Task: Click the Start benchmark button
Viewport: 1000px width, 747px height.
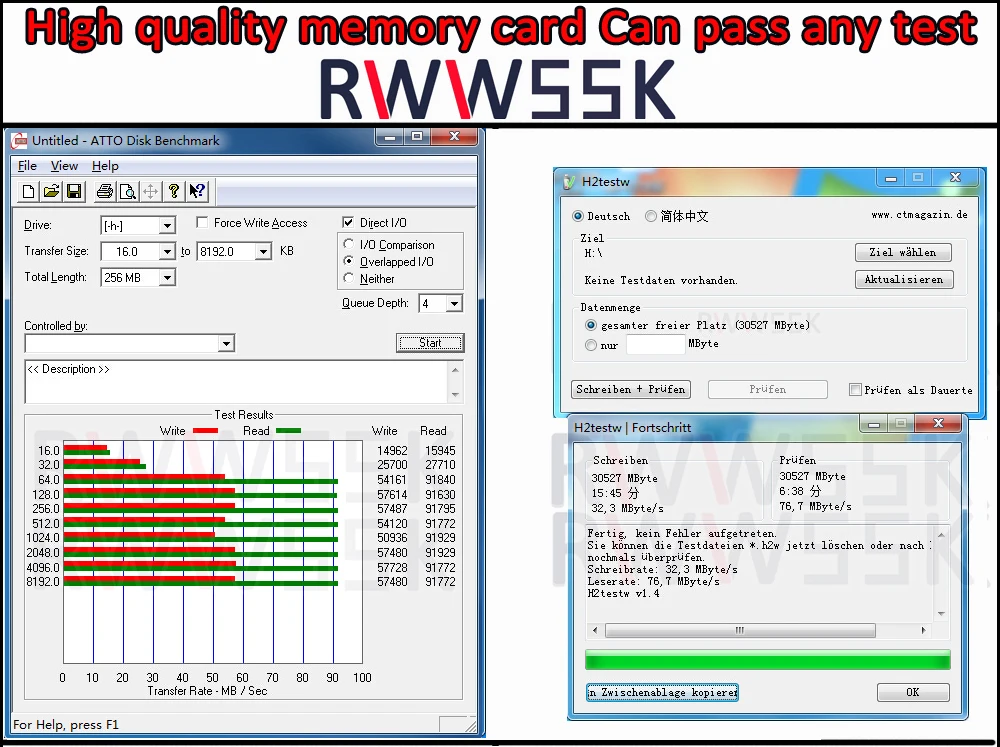Action: pyautogui.click(x=430, y=343)
